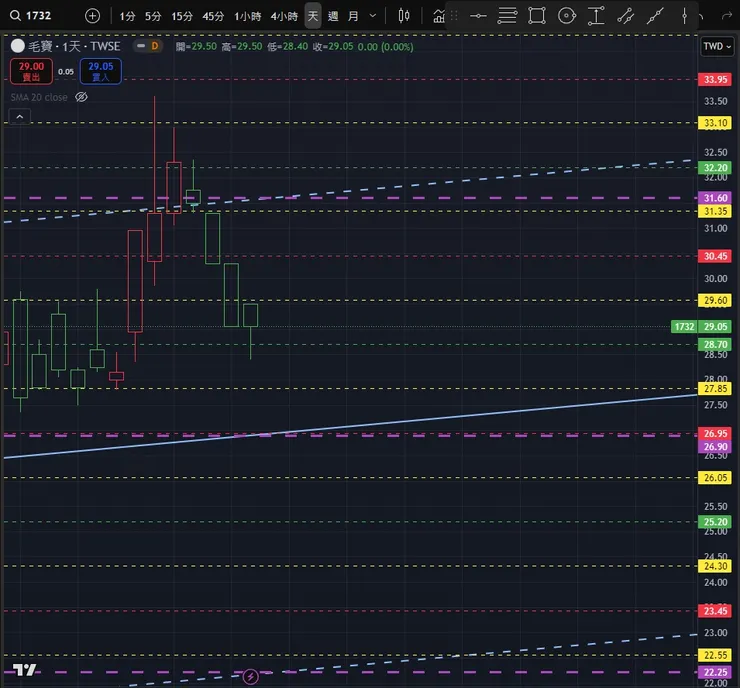Viewport: 740px width, 688px height.
Task: Click the 26.95 red price label
Action: 715,433
